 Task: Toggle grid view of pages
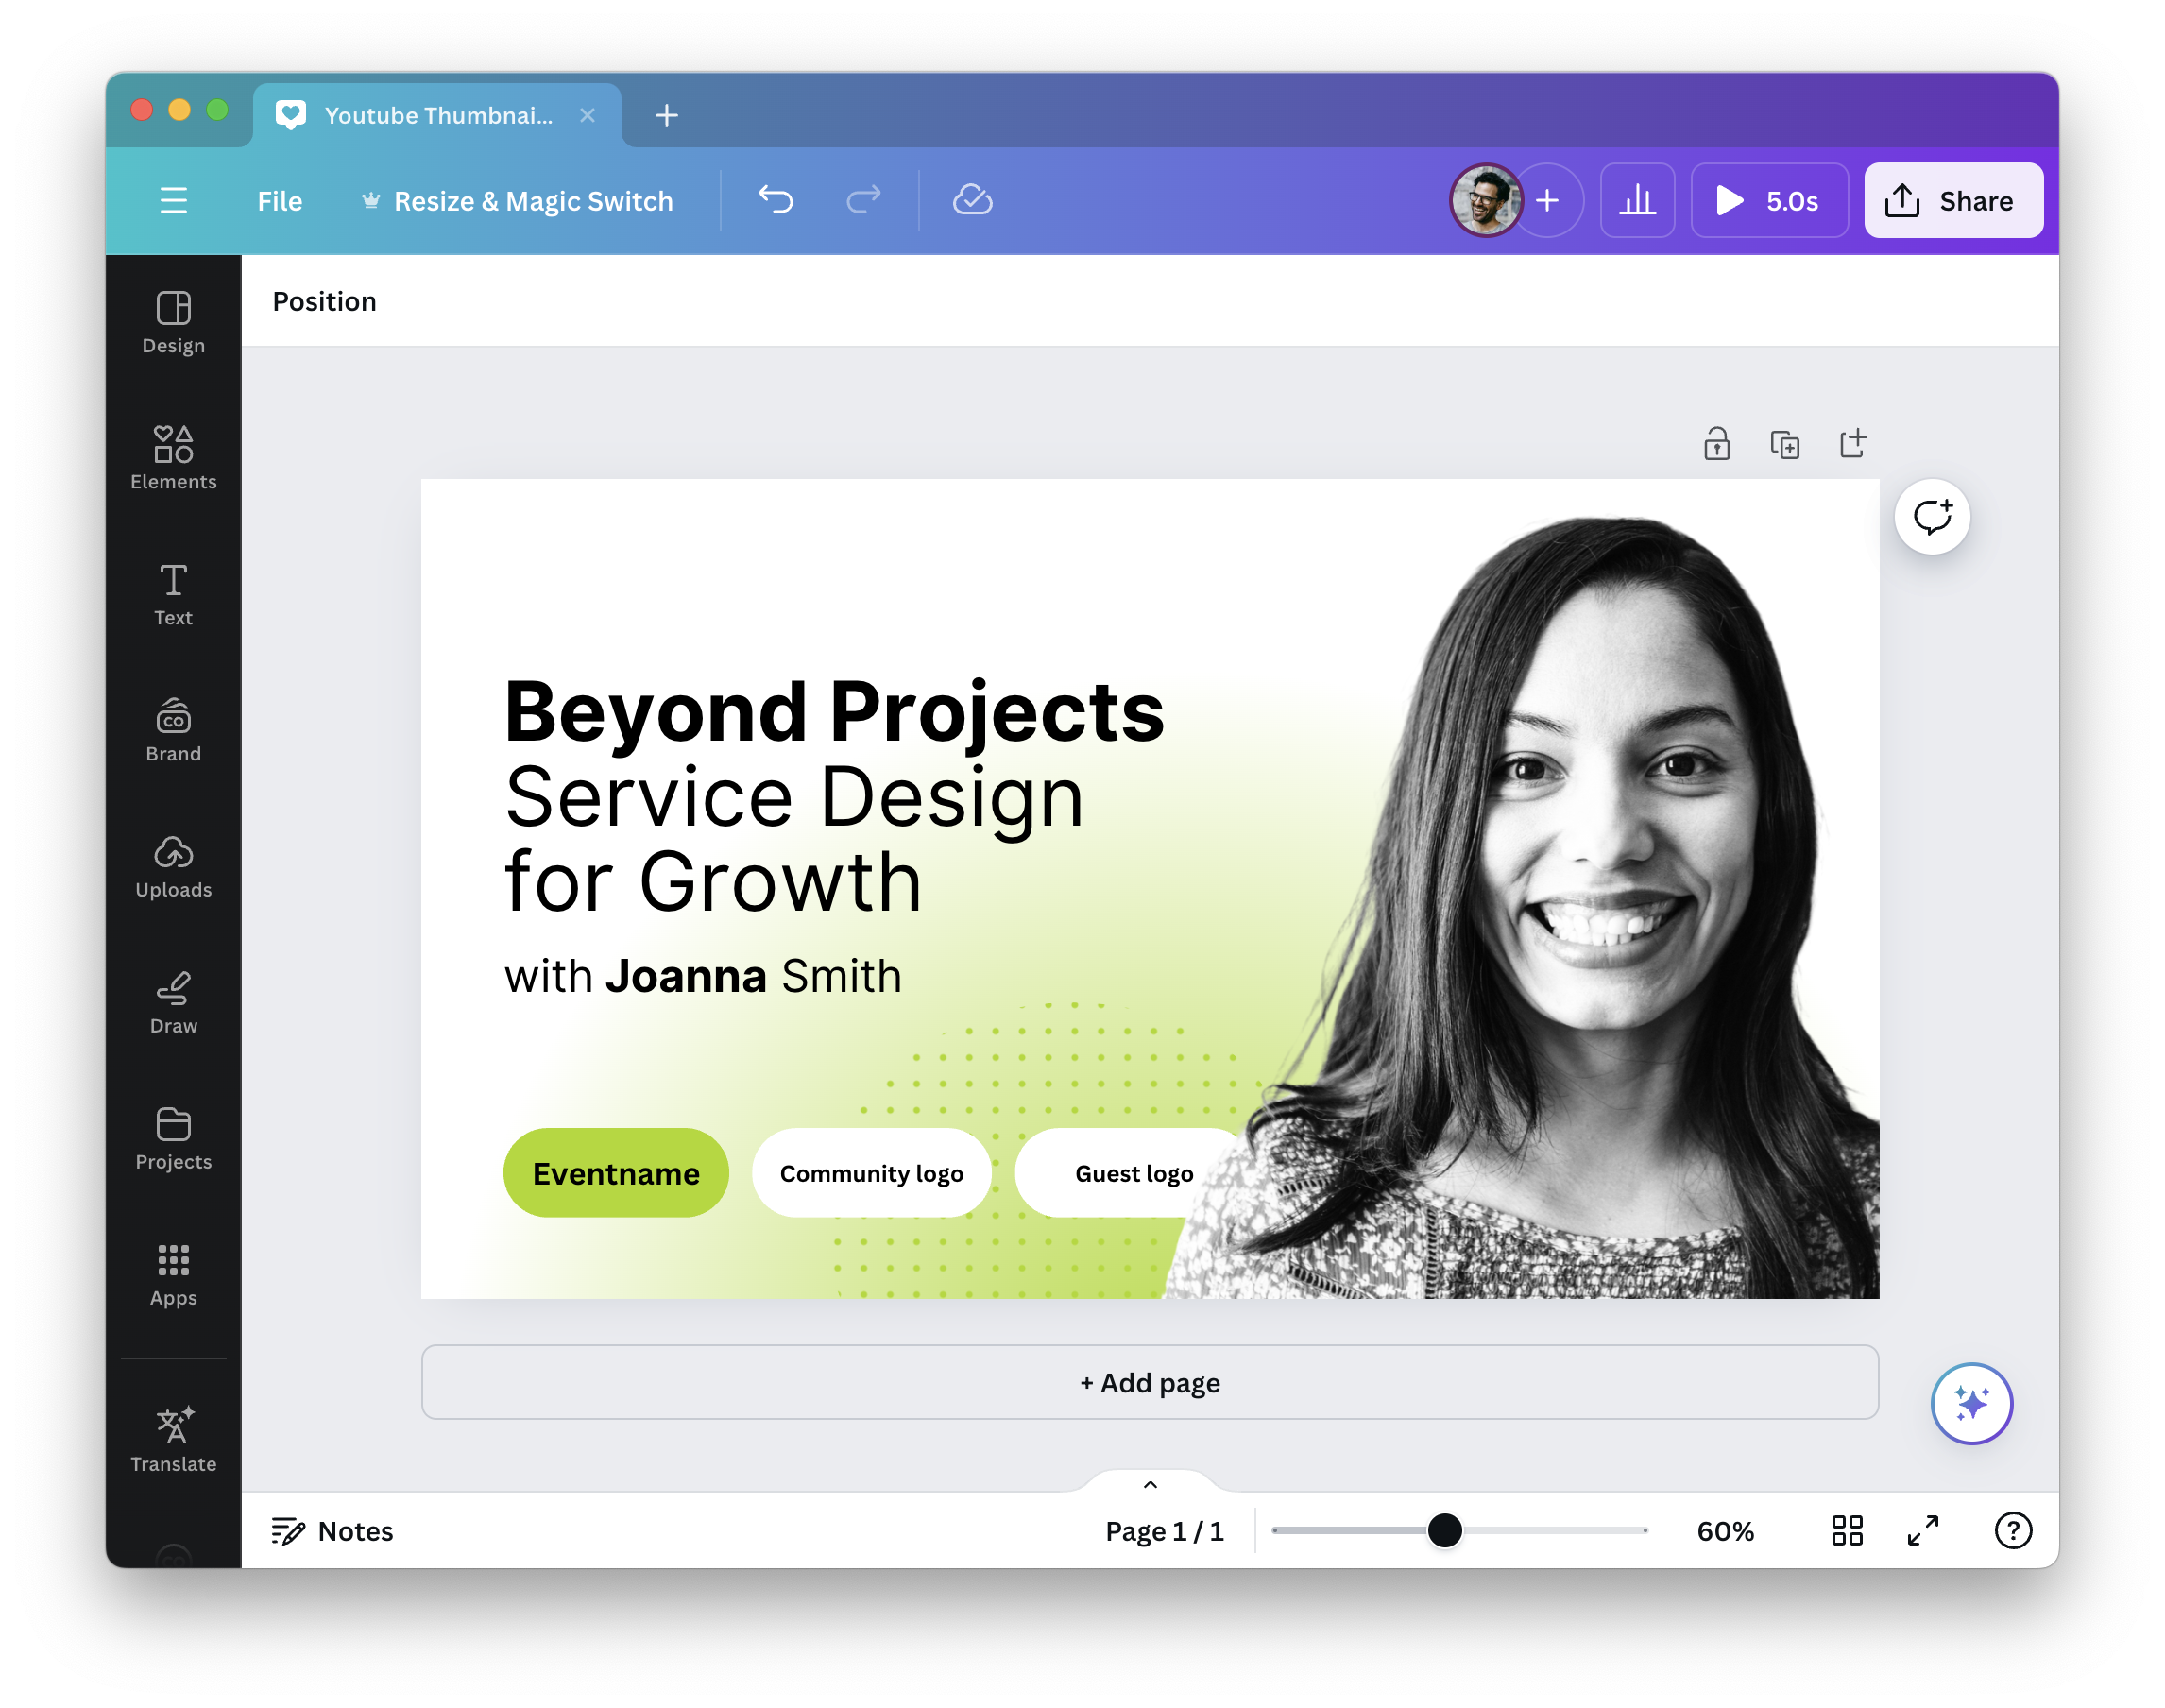point(1846,1530)
